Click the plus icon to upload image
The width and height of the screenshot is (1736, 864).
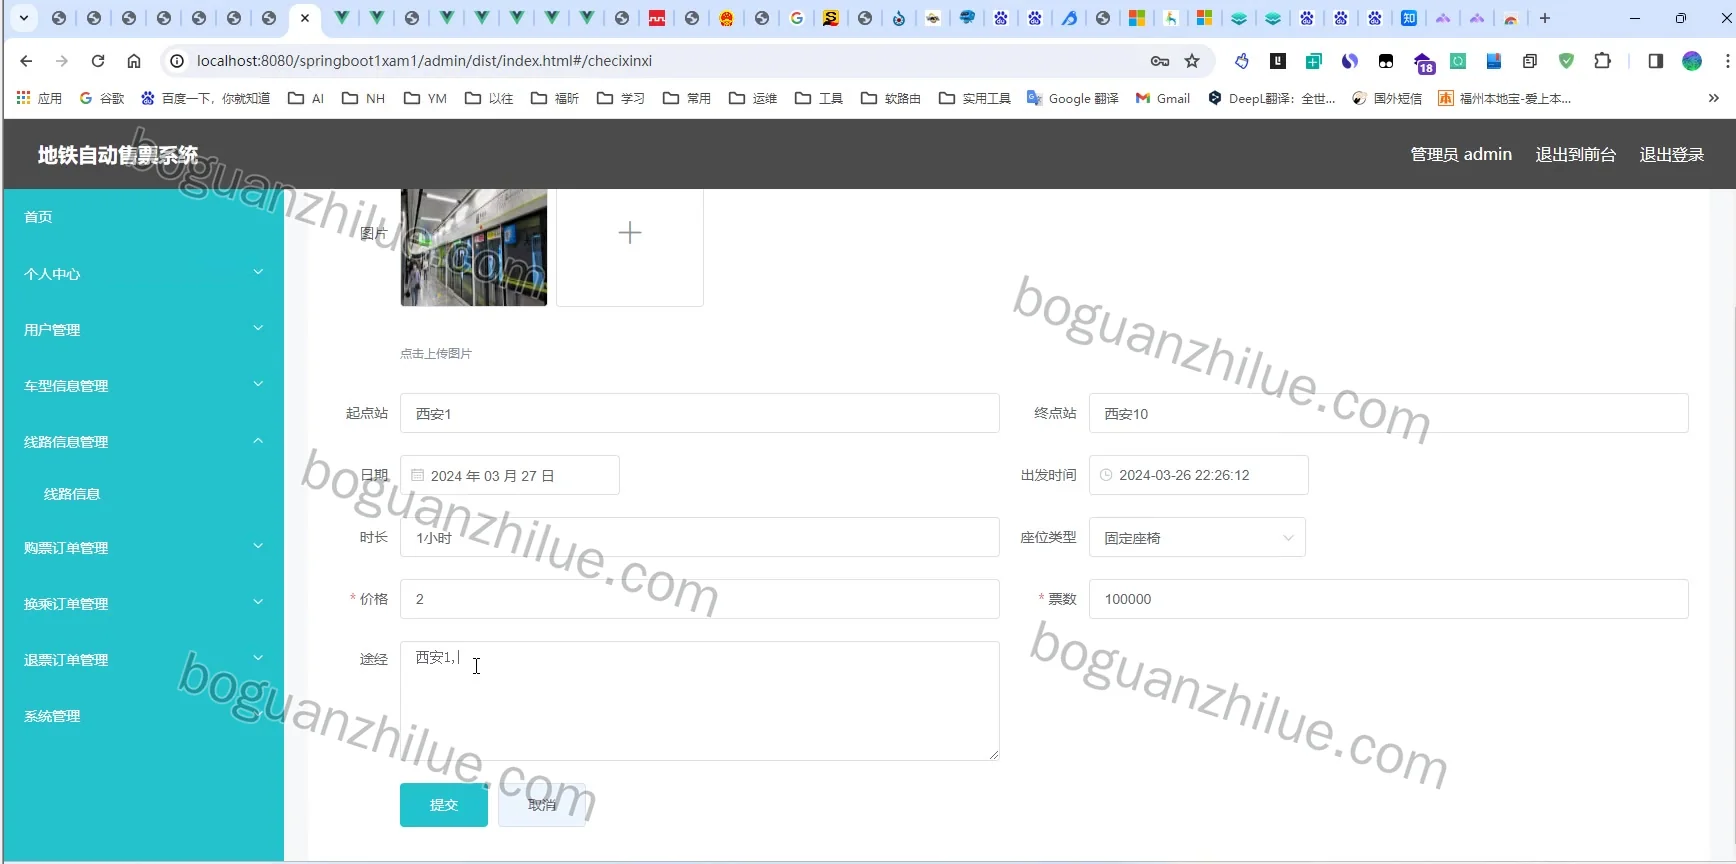click(630, 233)
